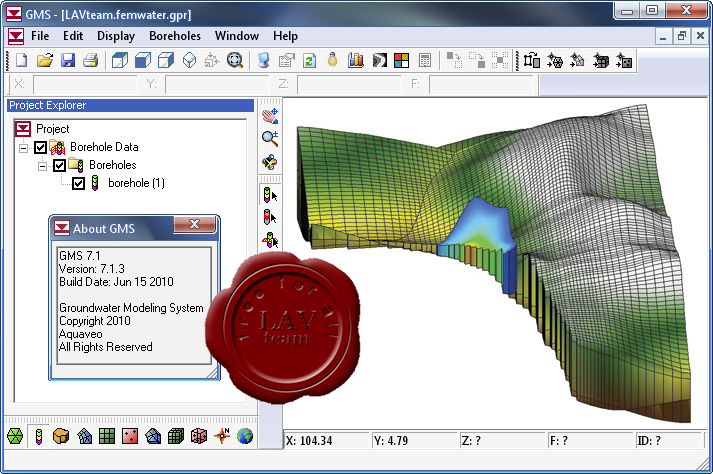Select the magnifier Frame view icon

(235, 60)
